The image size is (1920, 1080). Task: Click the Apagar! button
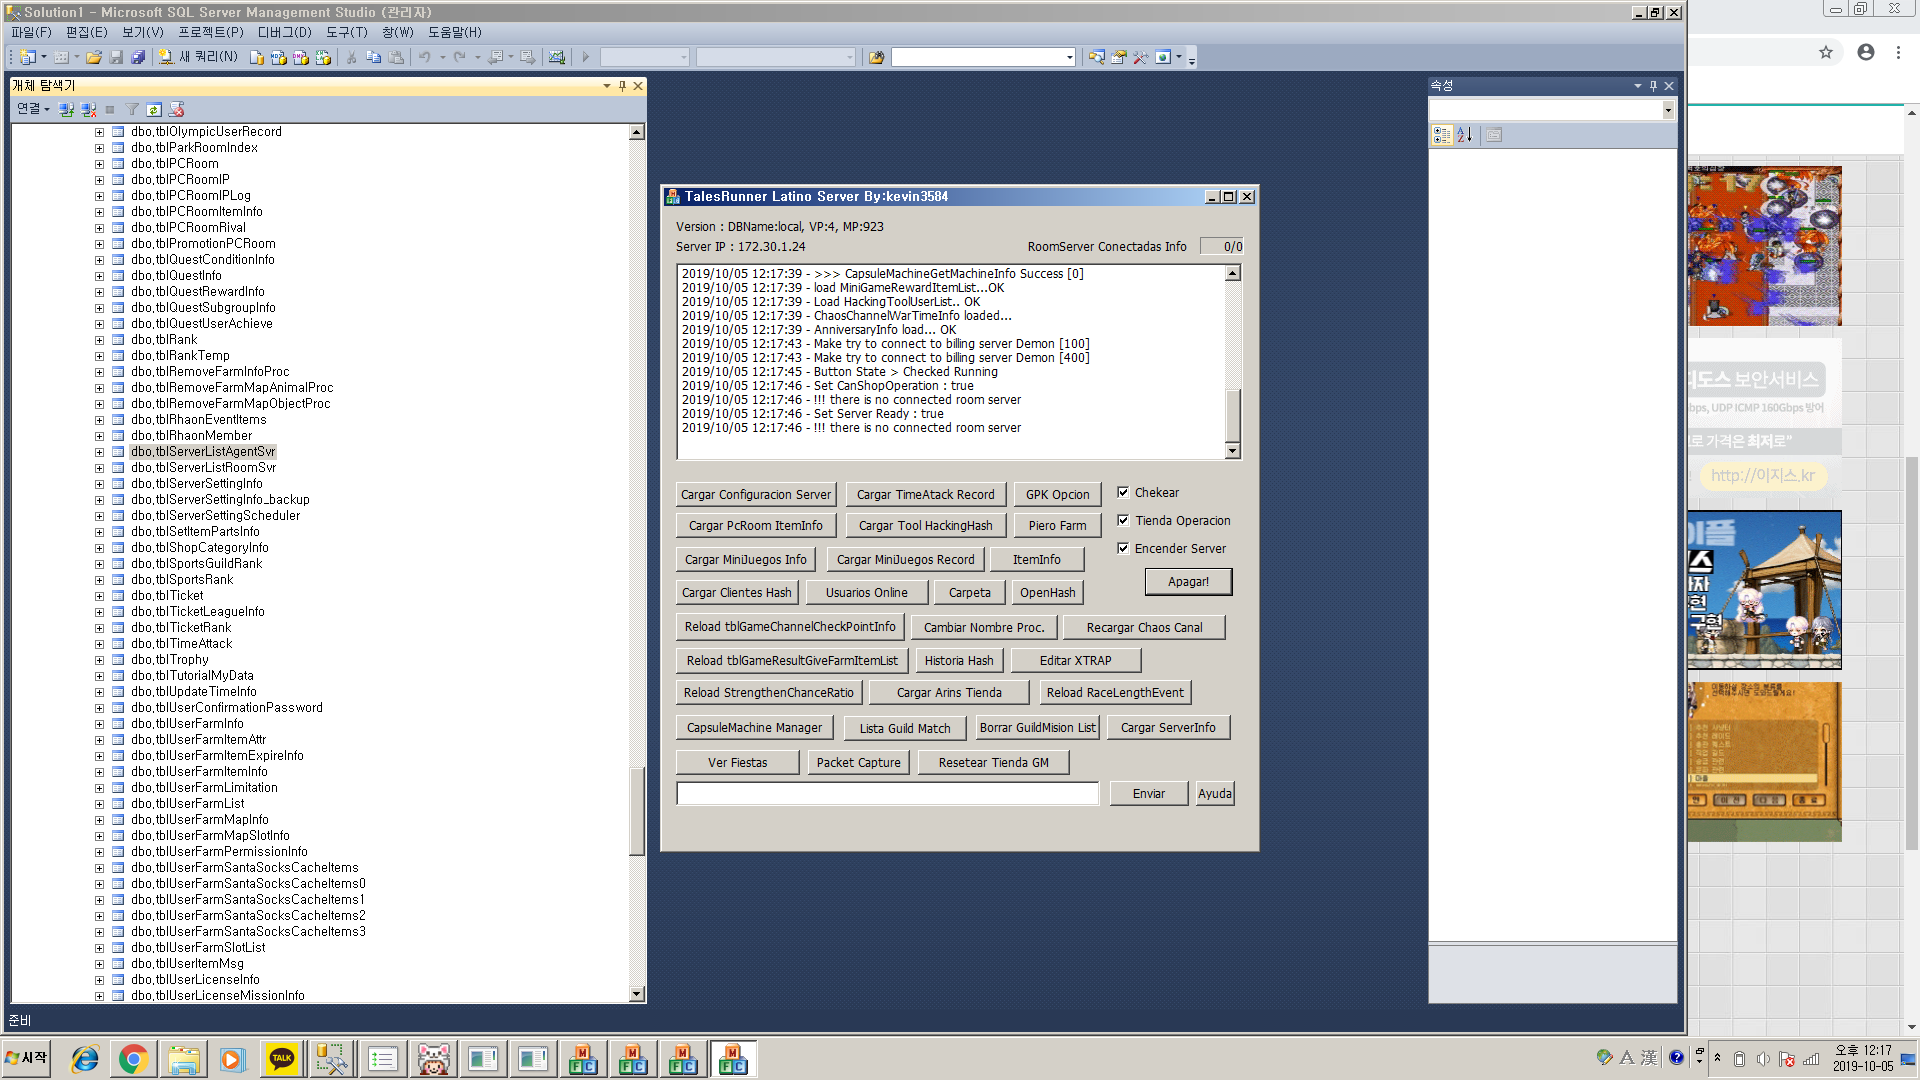coord(1188,582)
